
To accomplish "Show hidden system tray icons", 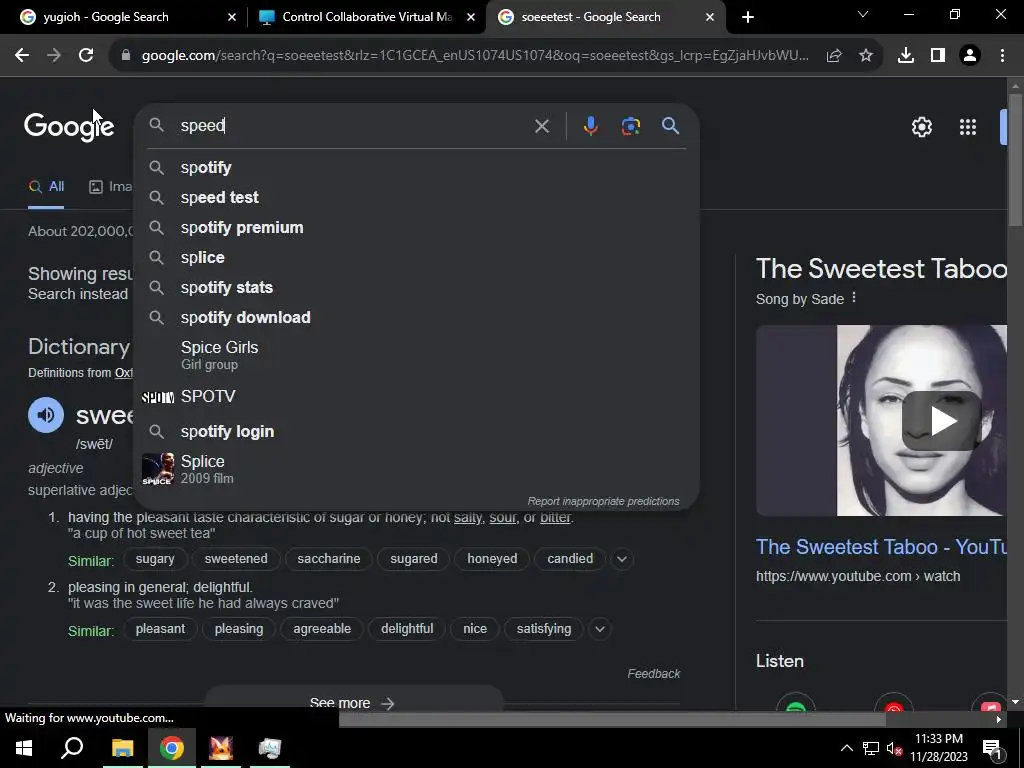I will pos(846,748).
